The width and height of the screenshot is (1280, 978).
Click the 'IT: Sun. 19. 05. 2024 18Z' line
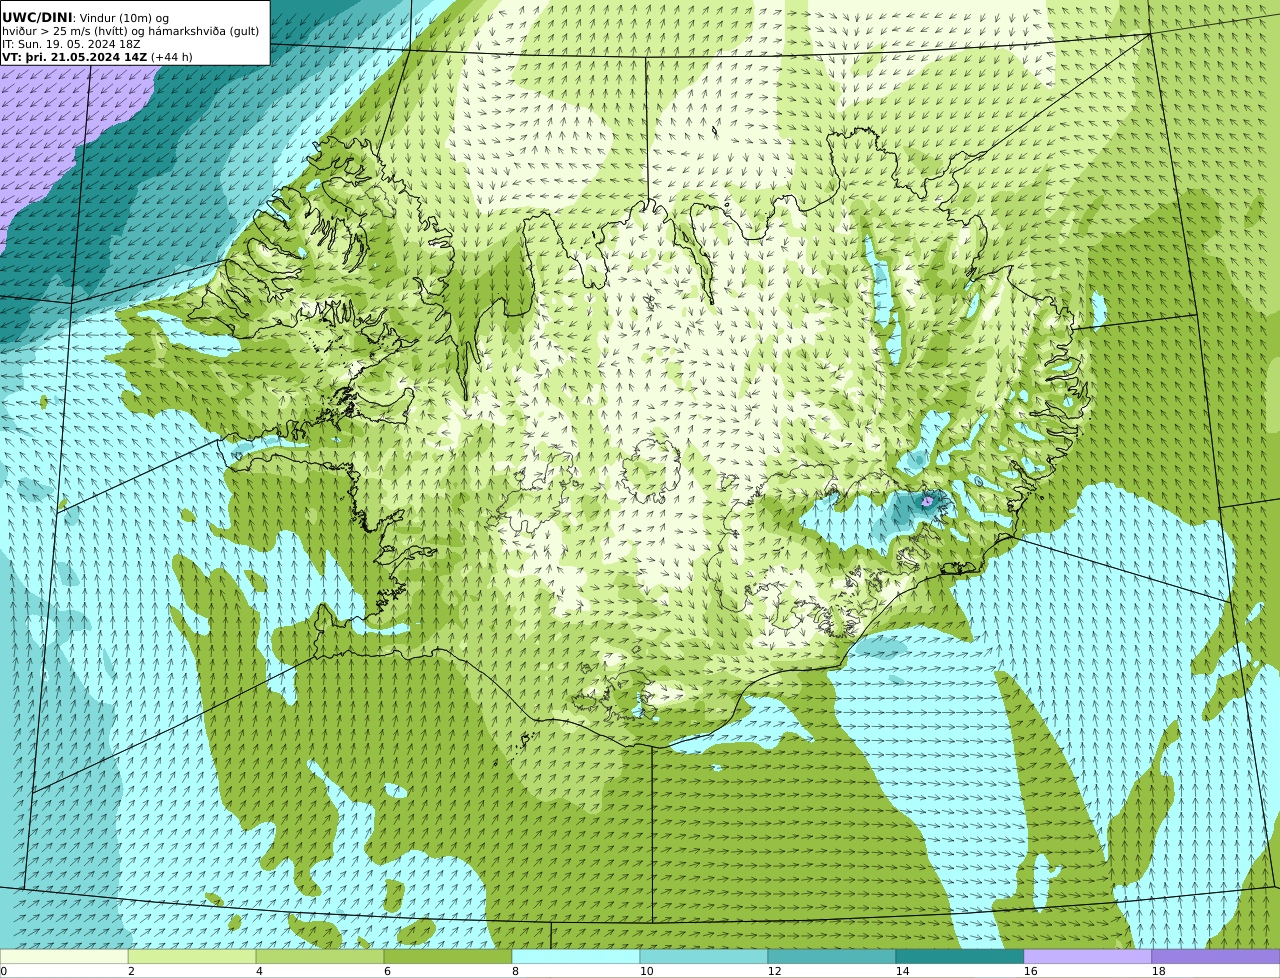(71, 44)
